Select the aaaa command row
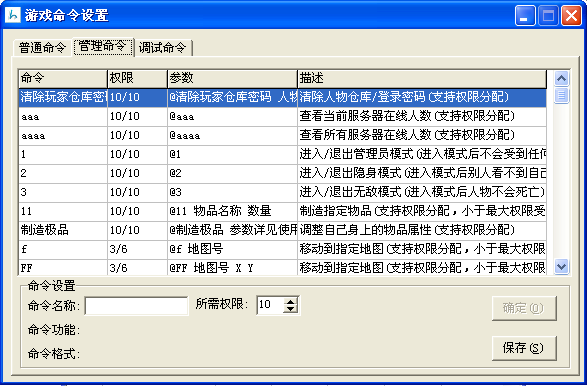Screen dimensions: 587x386 click(283, 136)
